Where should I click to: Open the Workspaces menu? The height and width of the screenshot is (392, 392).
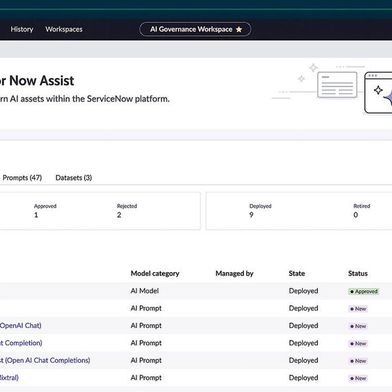pyautogui.click(x=64, y=29)
